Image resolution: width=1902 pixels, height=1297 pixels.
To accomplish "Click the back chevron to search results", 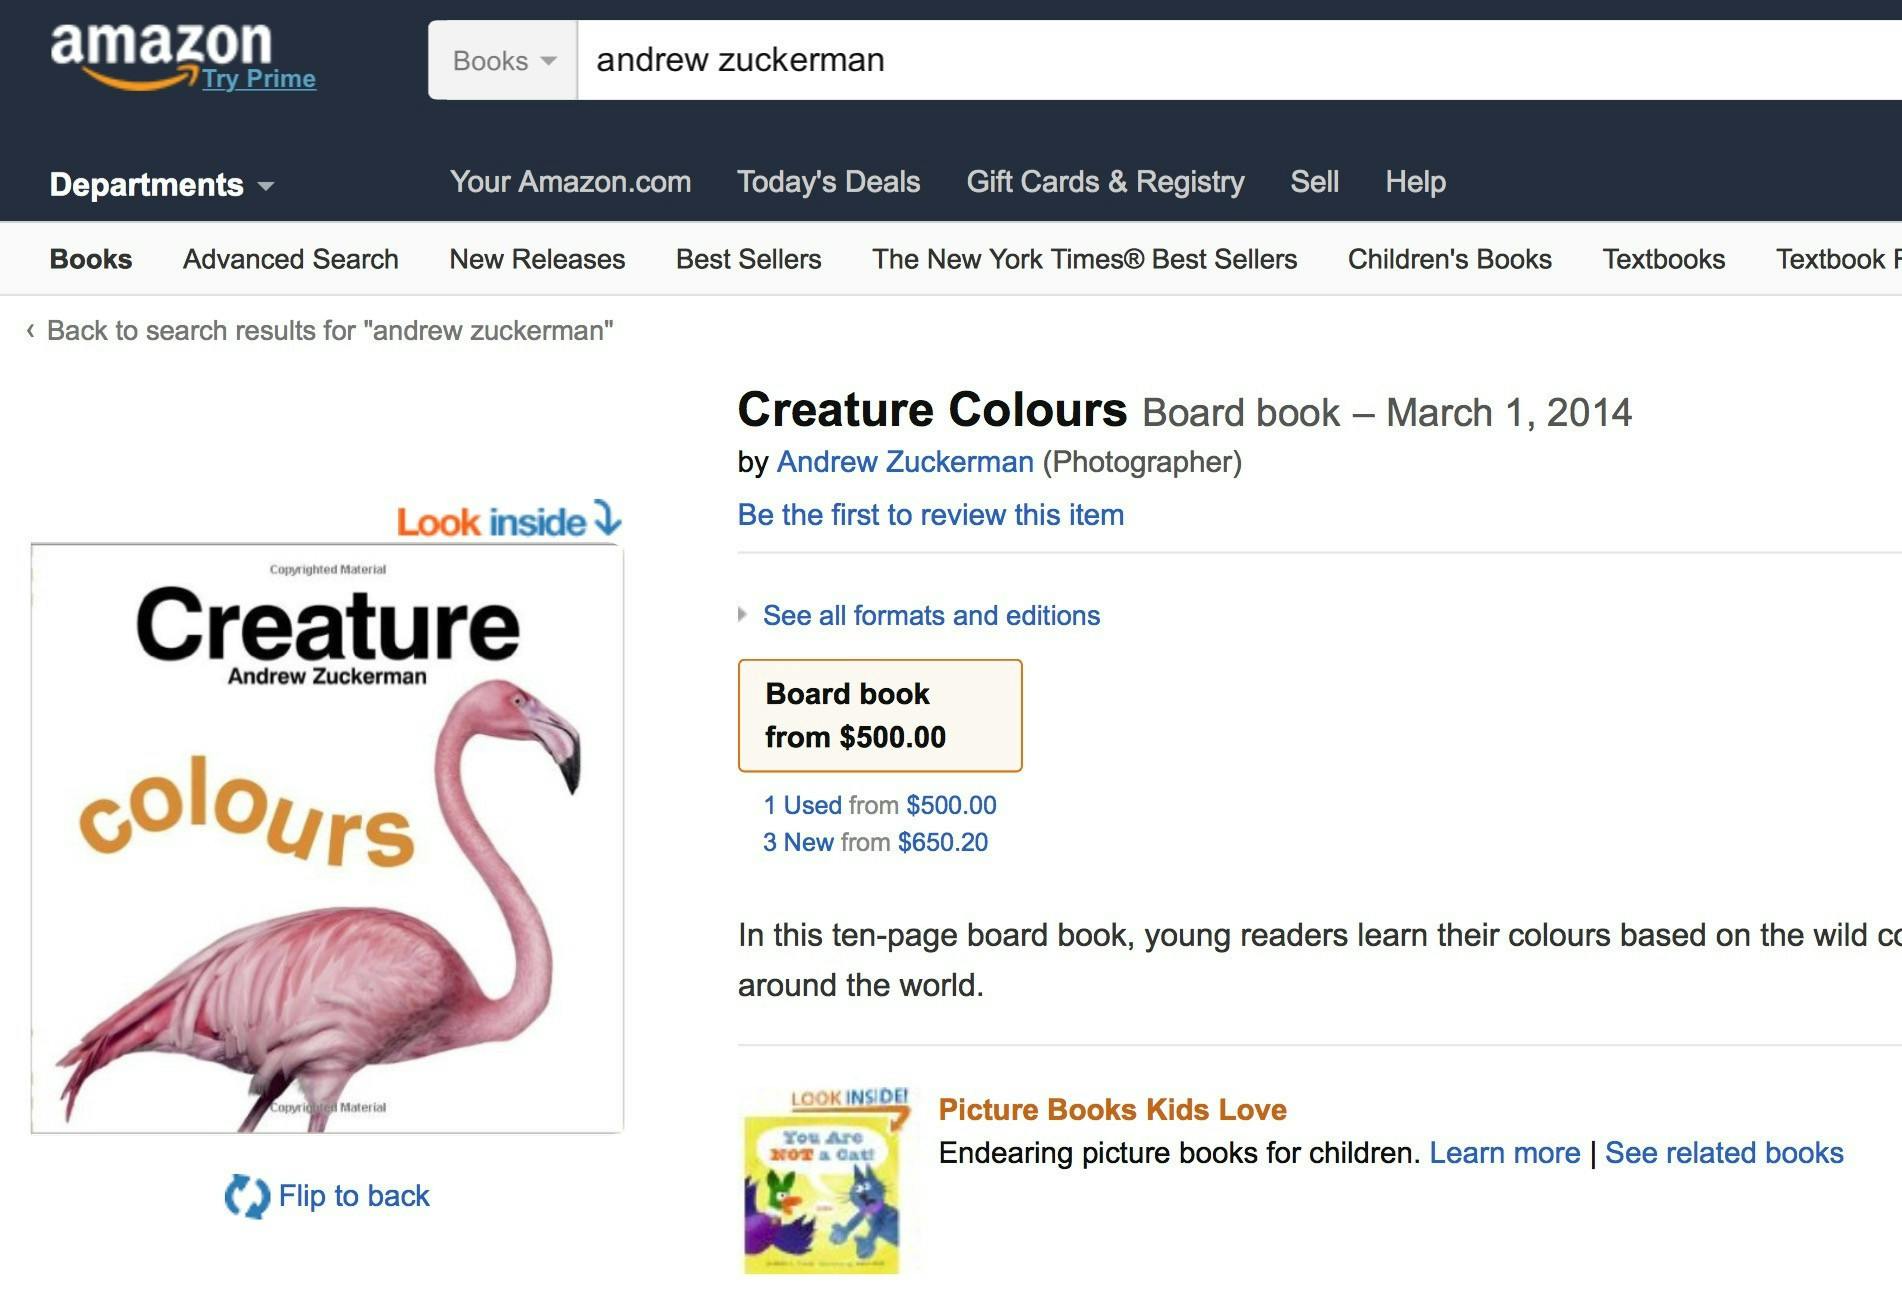I will tap(31, 330).
